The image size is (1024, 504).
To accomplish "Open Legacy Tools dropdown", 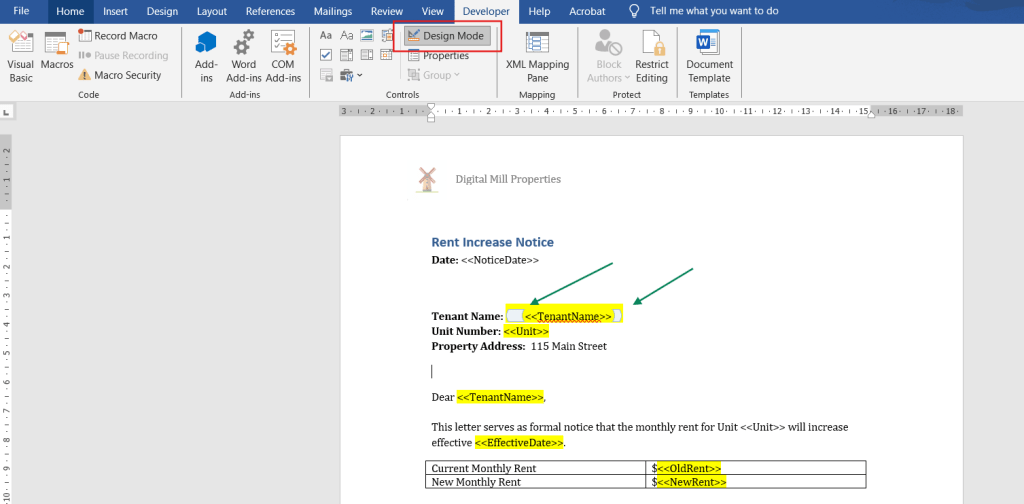I will coord(351,75).
